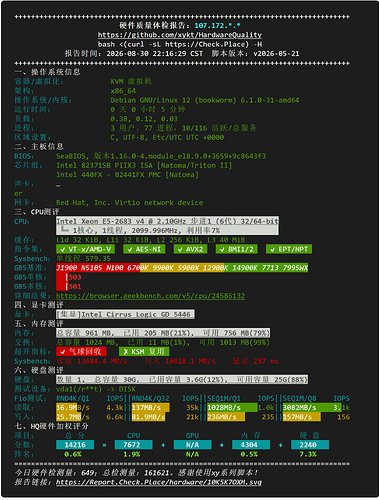Click the red 气球回收 badge
The height and width of the screenshot is (500, 379).
pos(81,352)
